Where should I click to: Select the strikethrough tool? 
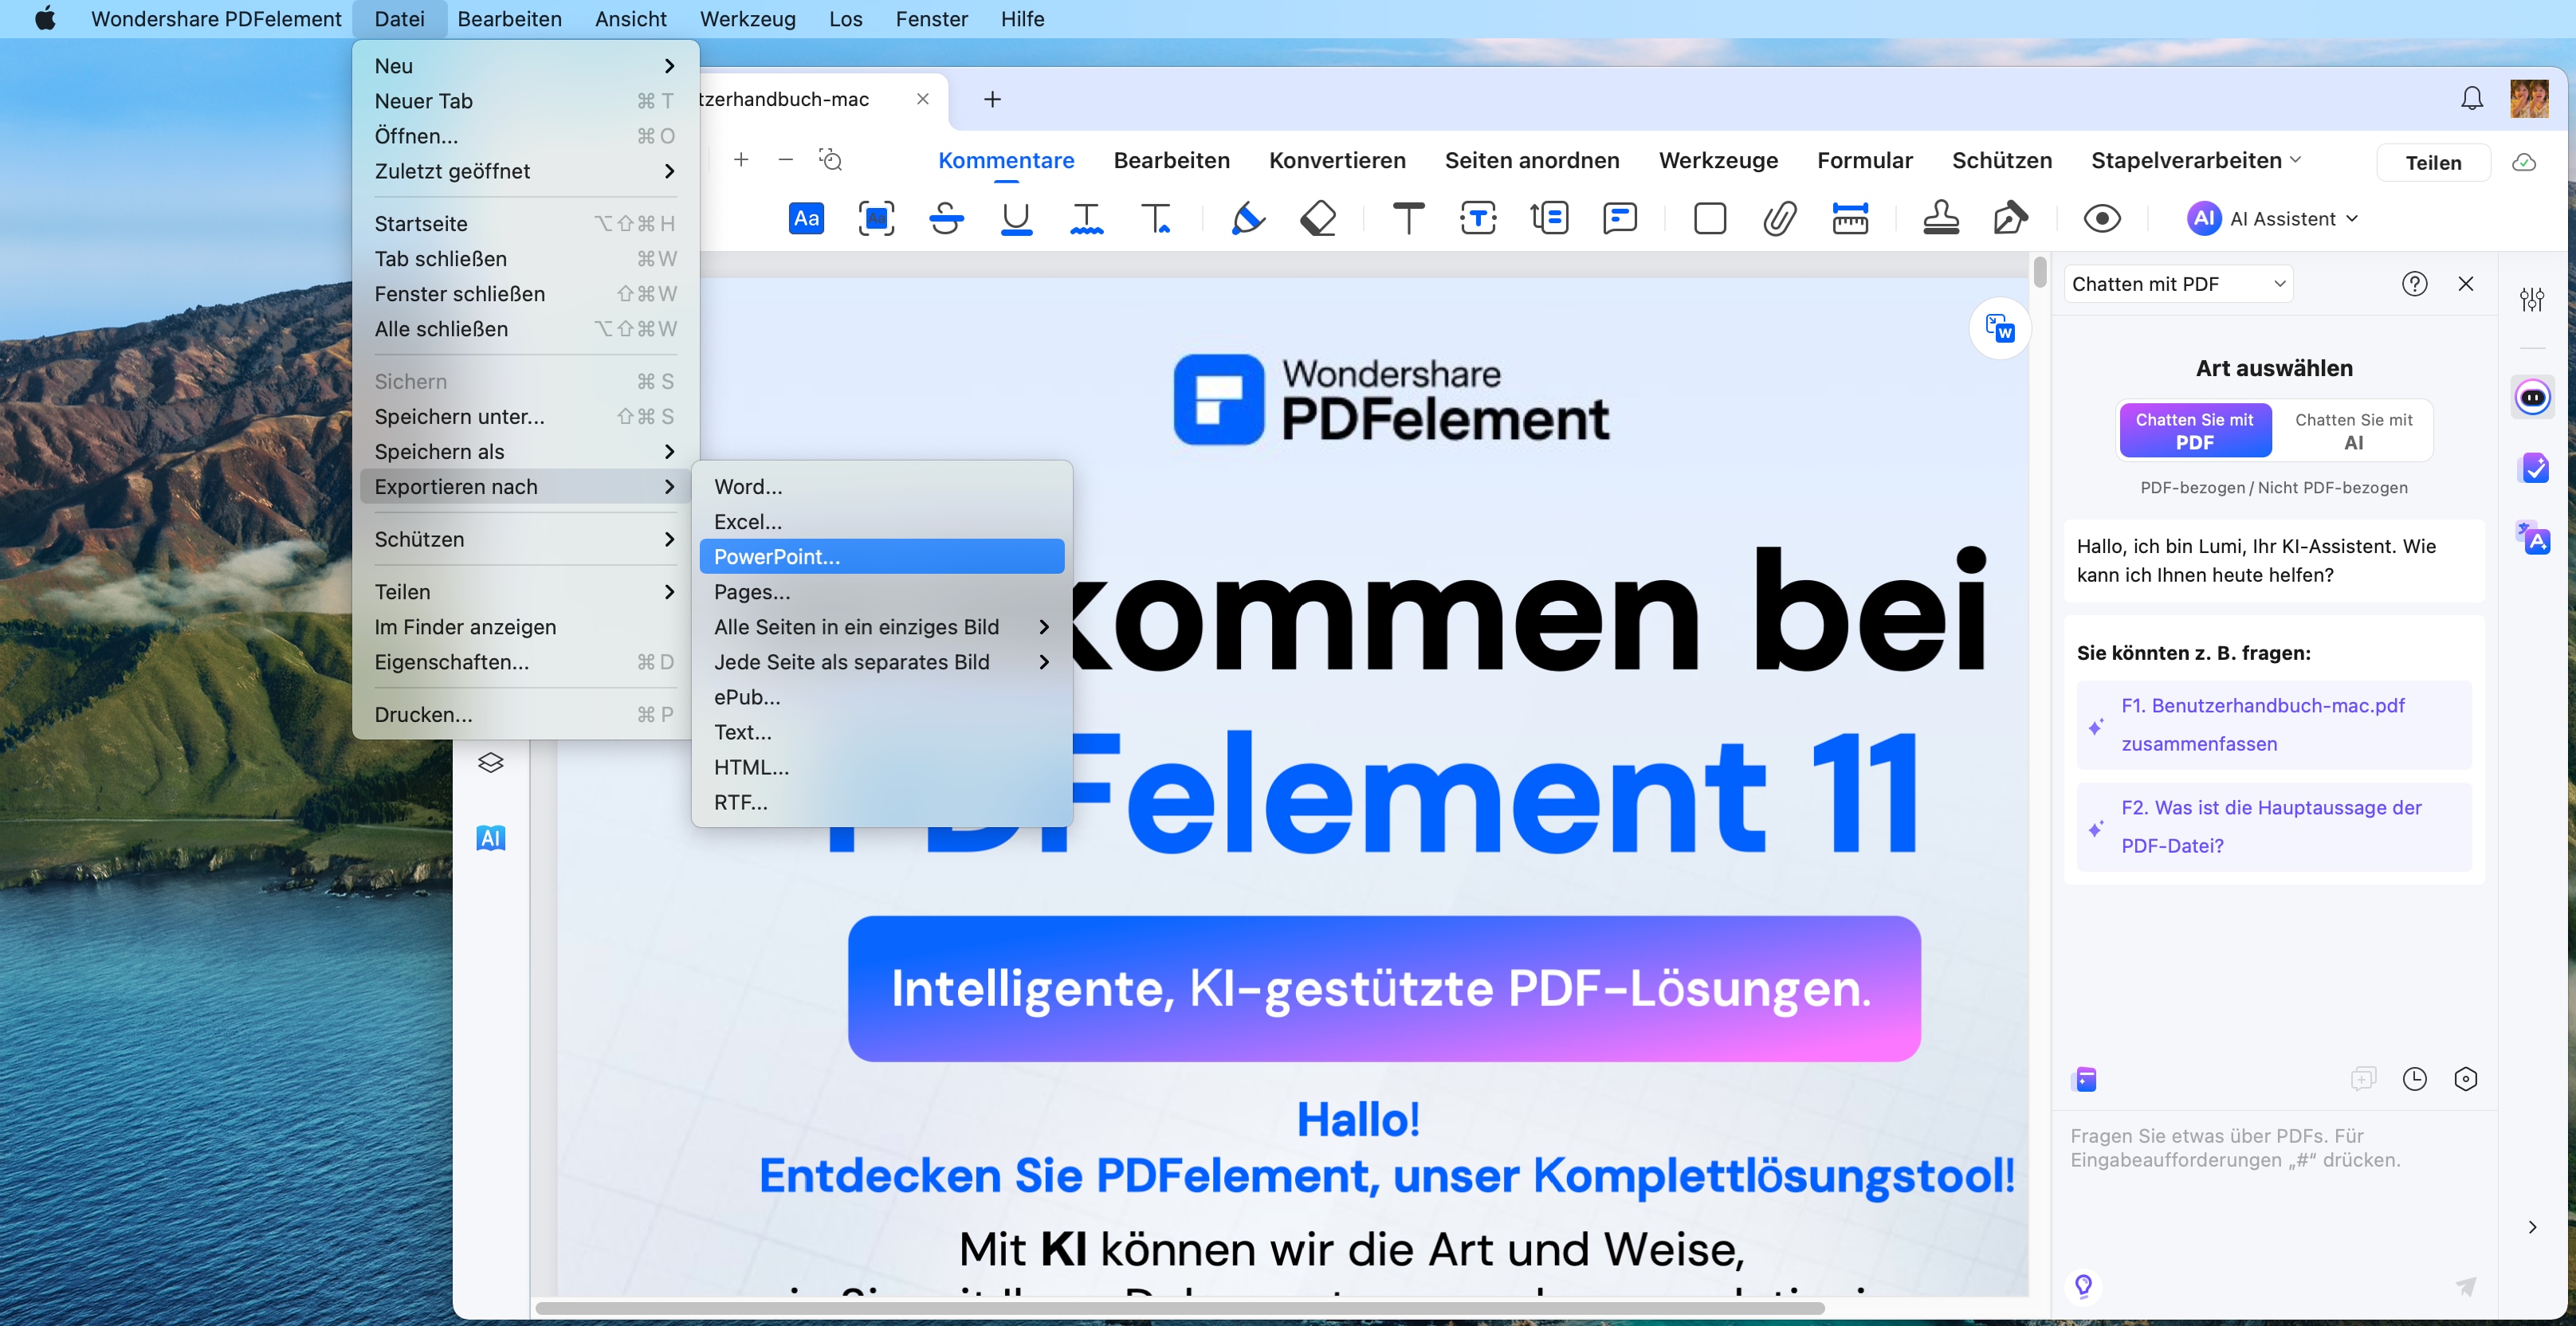tap(946, 218)
